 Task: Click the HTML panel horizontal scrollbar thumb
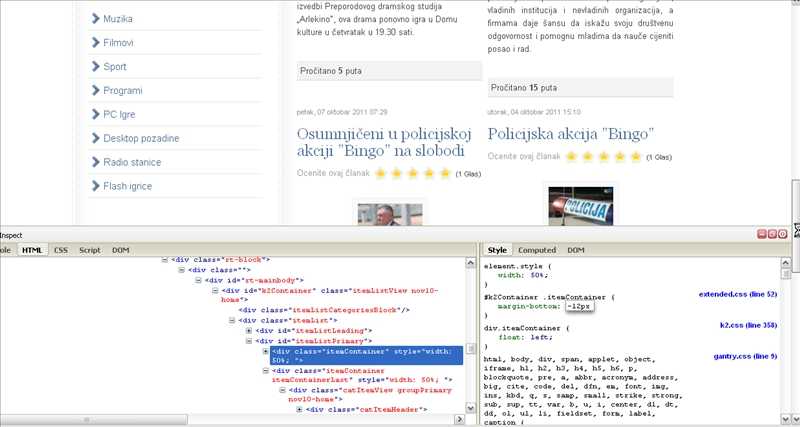pos(94,419)
